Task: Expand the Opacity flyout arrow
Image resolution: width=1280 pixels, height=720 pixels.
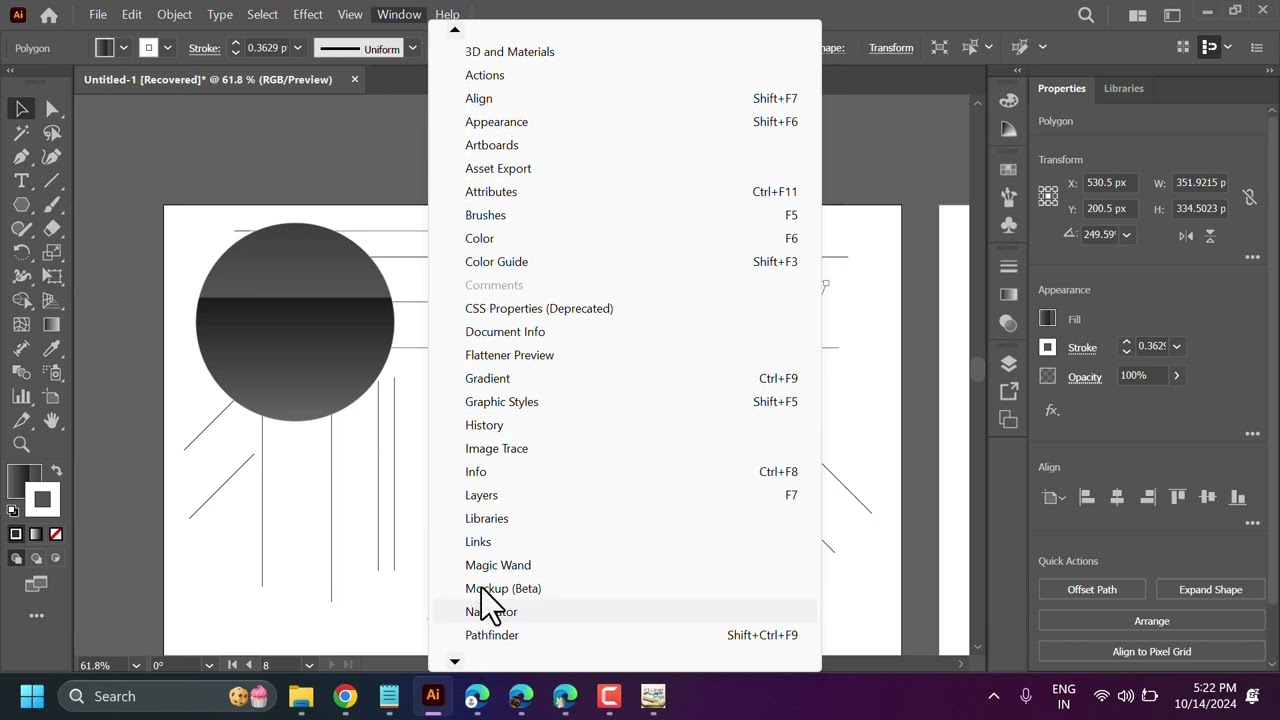Action: tap(1176, 376)
